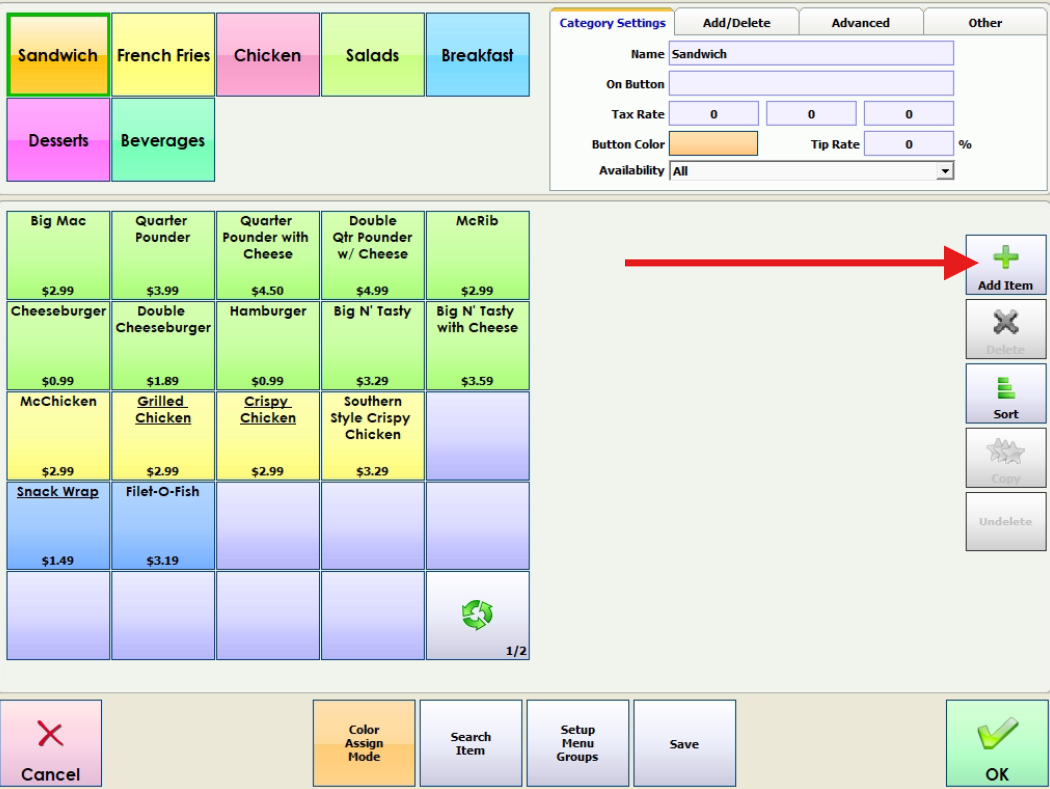Switch to the Category Settings tab
The image size is (1050, 789).
point(612,23)
